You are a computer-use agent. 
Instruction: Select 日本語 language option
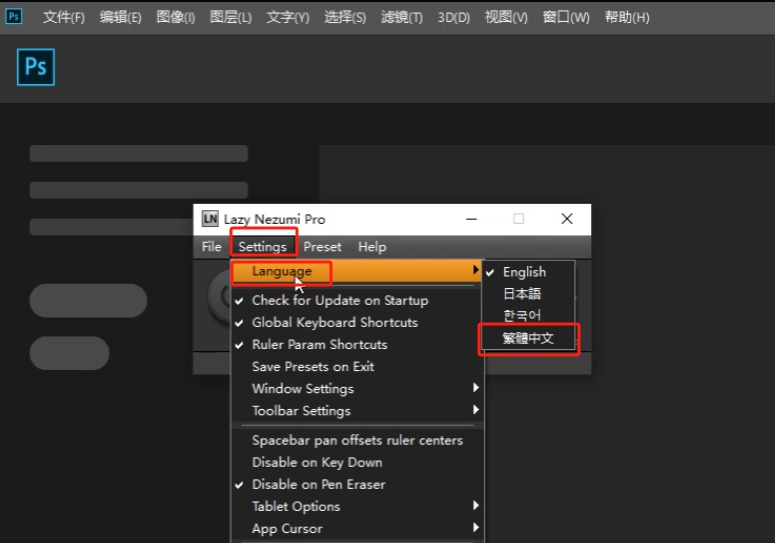tap(528, 293)
